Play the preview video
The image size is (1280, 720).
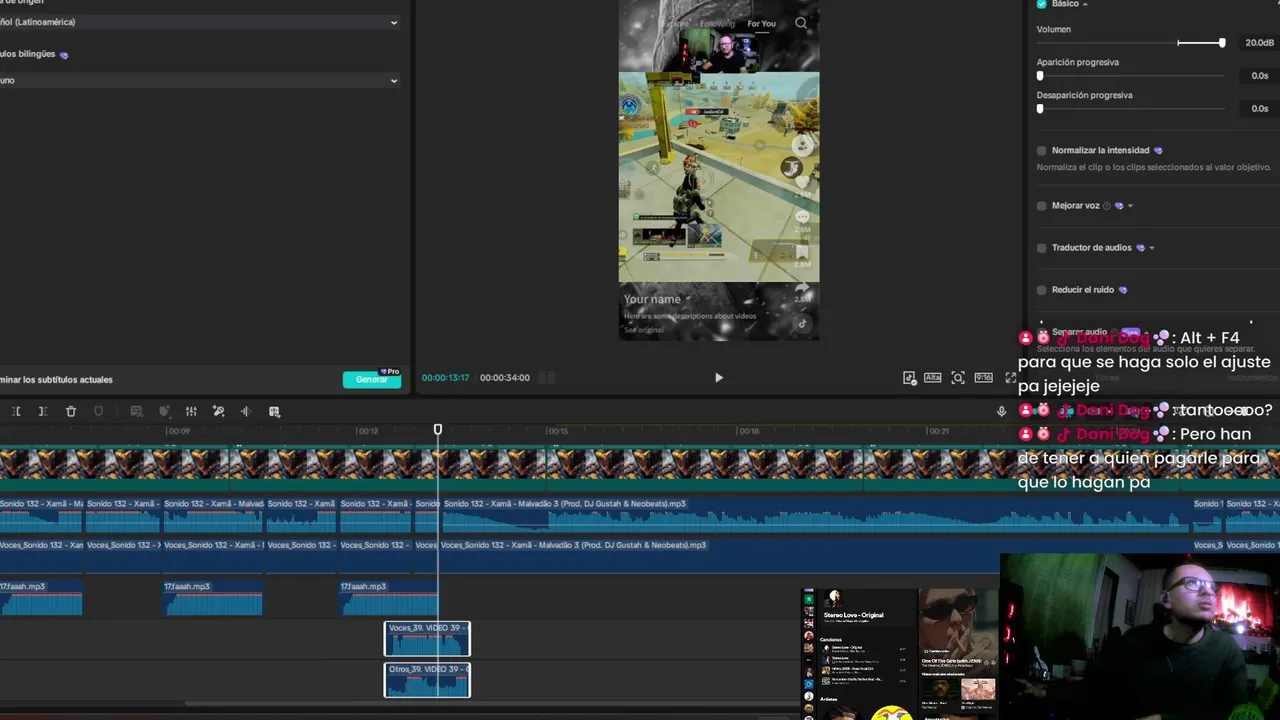718,378
